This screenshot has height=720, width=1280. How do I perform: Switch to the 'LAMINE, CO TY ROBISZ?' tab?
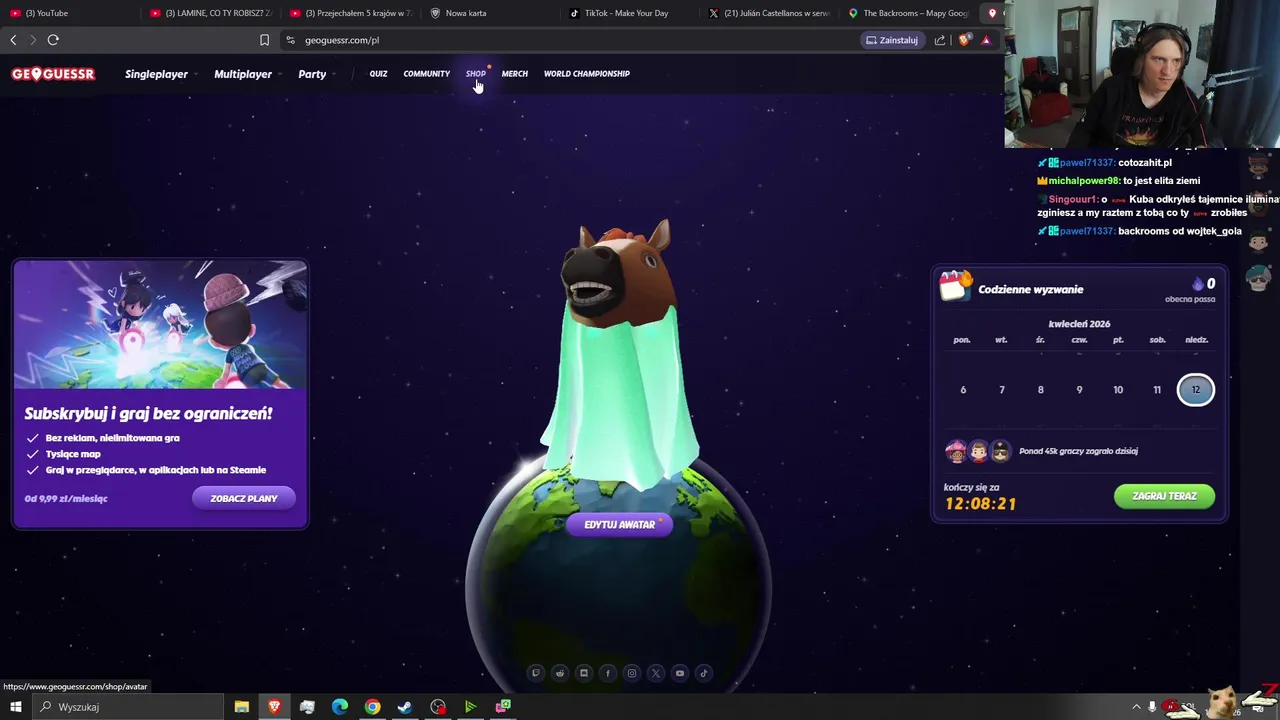[212, 13]
